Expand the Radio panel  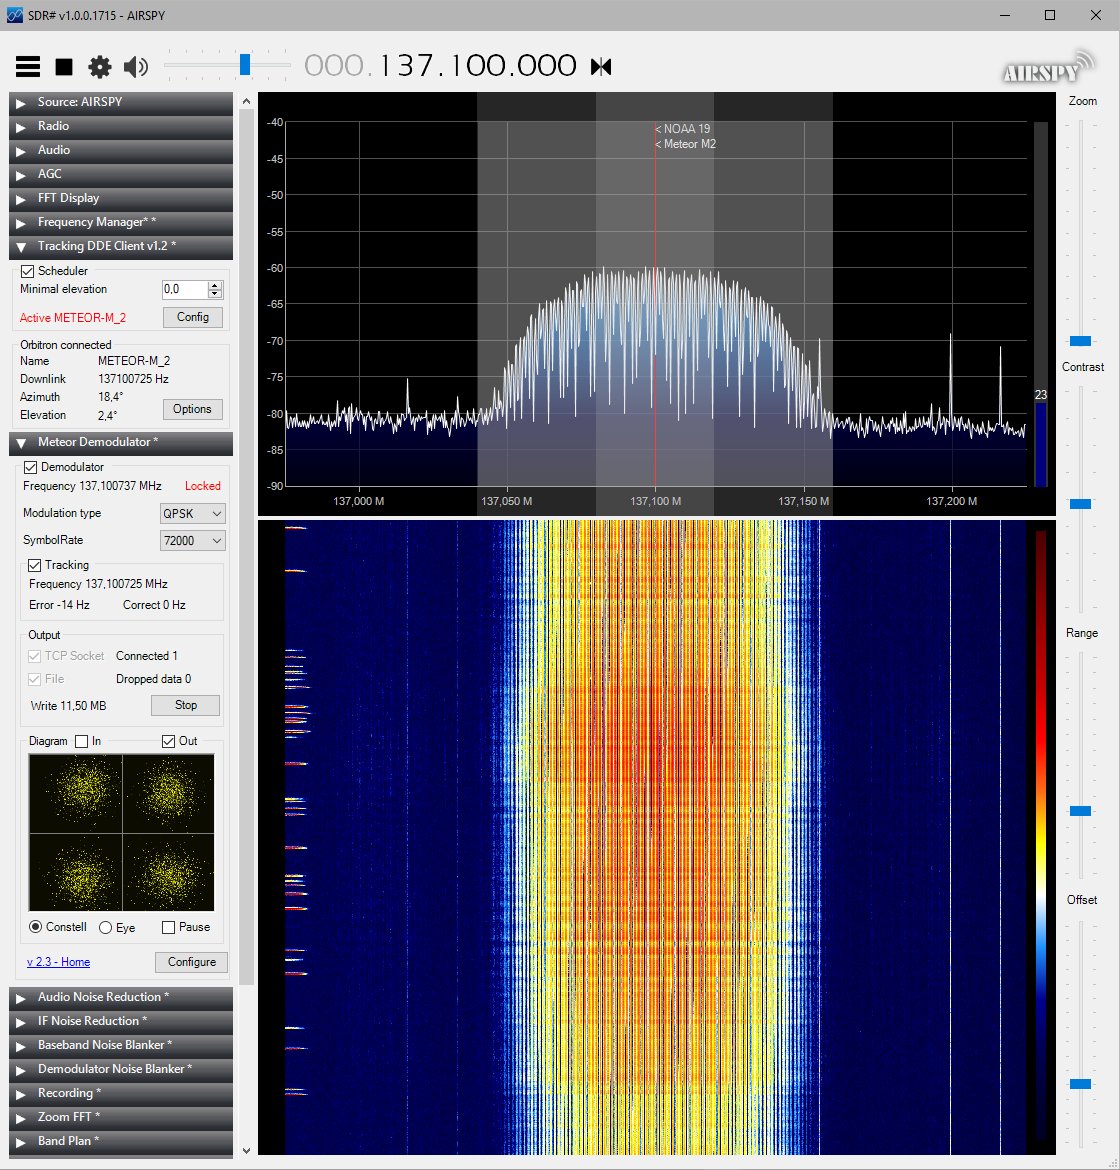click(x=121, y=126)
